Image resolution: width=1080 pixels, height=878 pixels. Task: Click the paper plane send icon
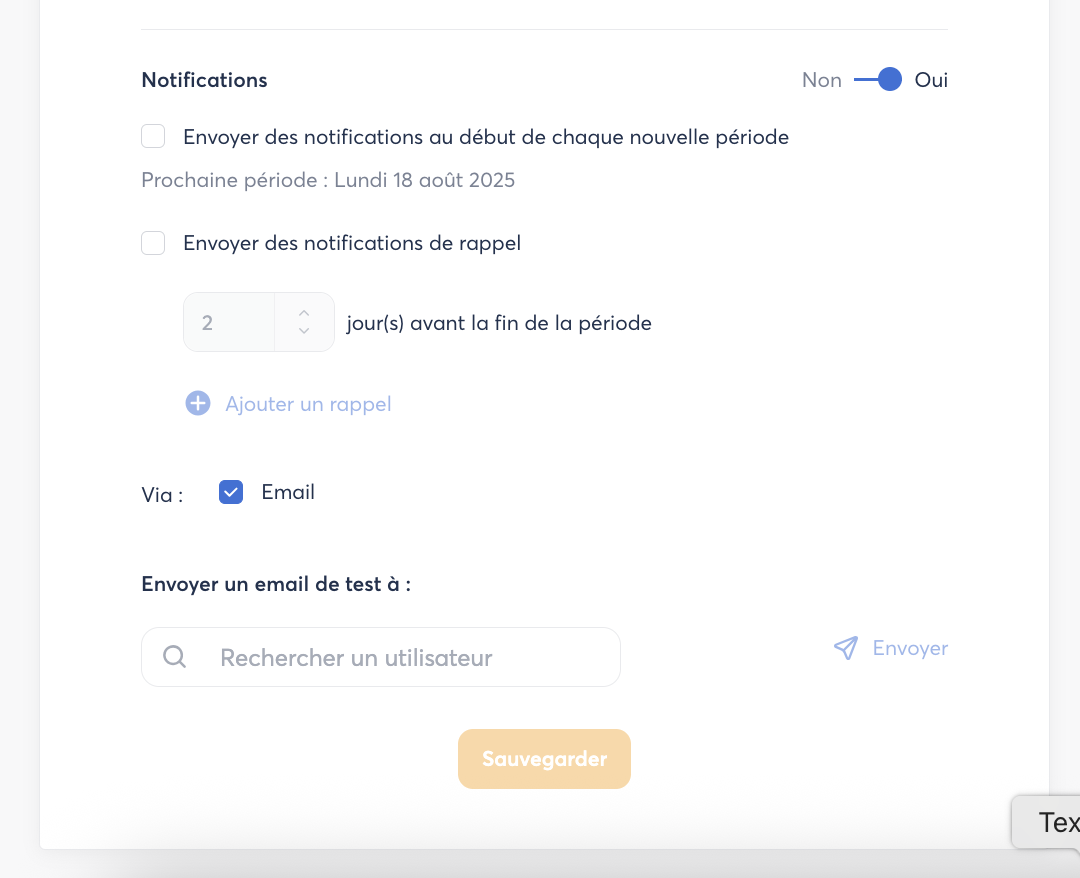coord(846,648)
